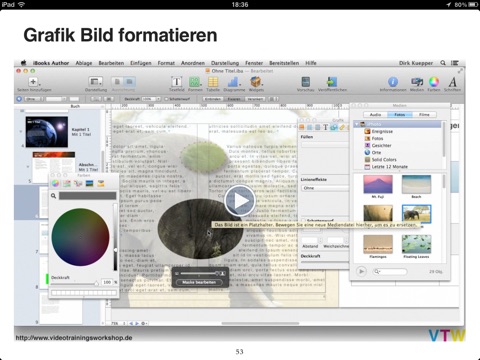Open the Einfügen menu
This screenshot has height=360, width=480.
point(141,63)
